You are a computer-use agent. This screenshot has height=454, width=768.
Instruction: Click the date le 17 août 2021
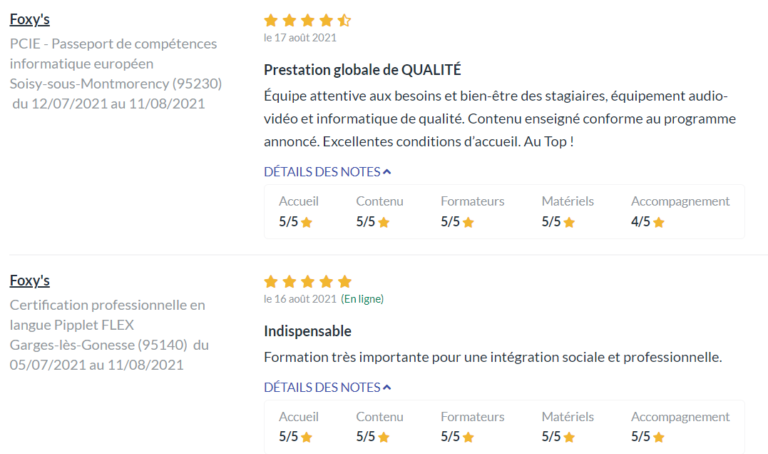[300, 38]
